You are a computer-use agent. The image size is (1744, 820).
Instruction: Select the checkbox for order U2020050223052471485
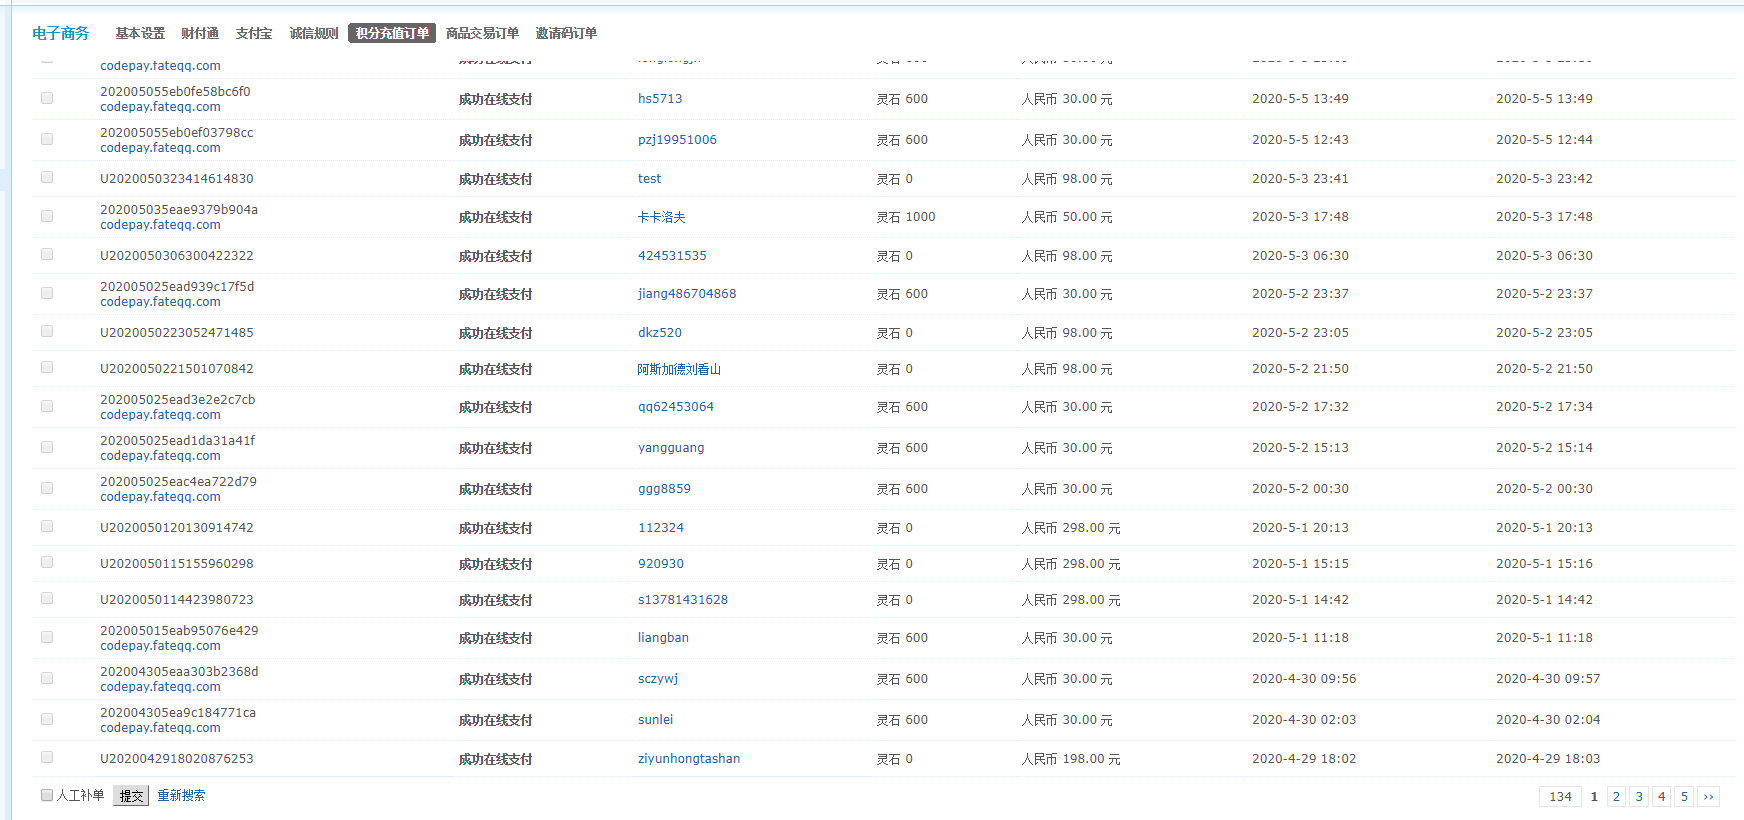tap(47, 331)
